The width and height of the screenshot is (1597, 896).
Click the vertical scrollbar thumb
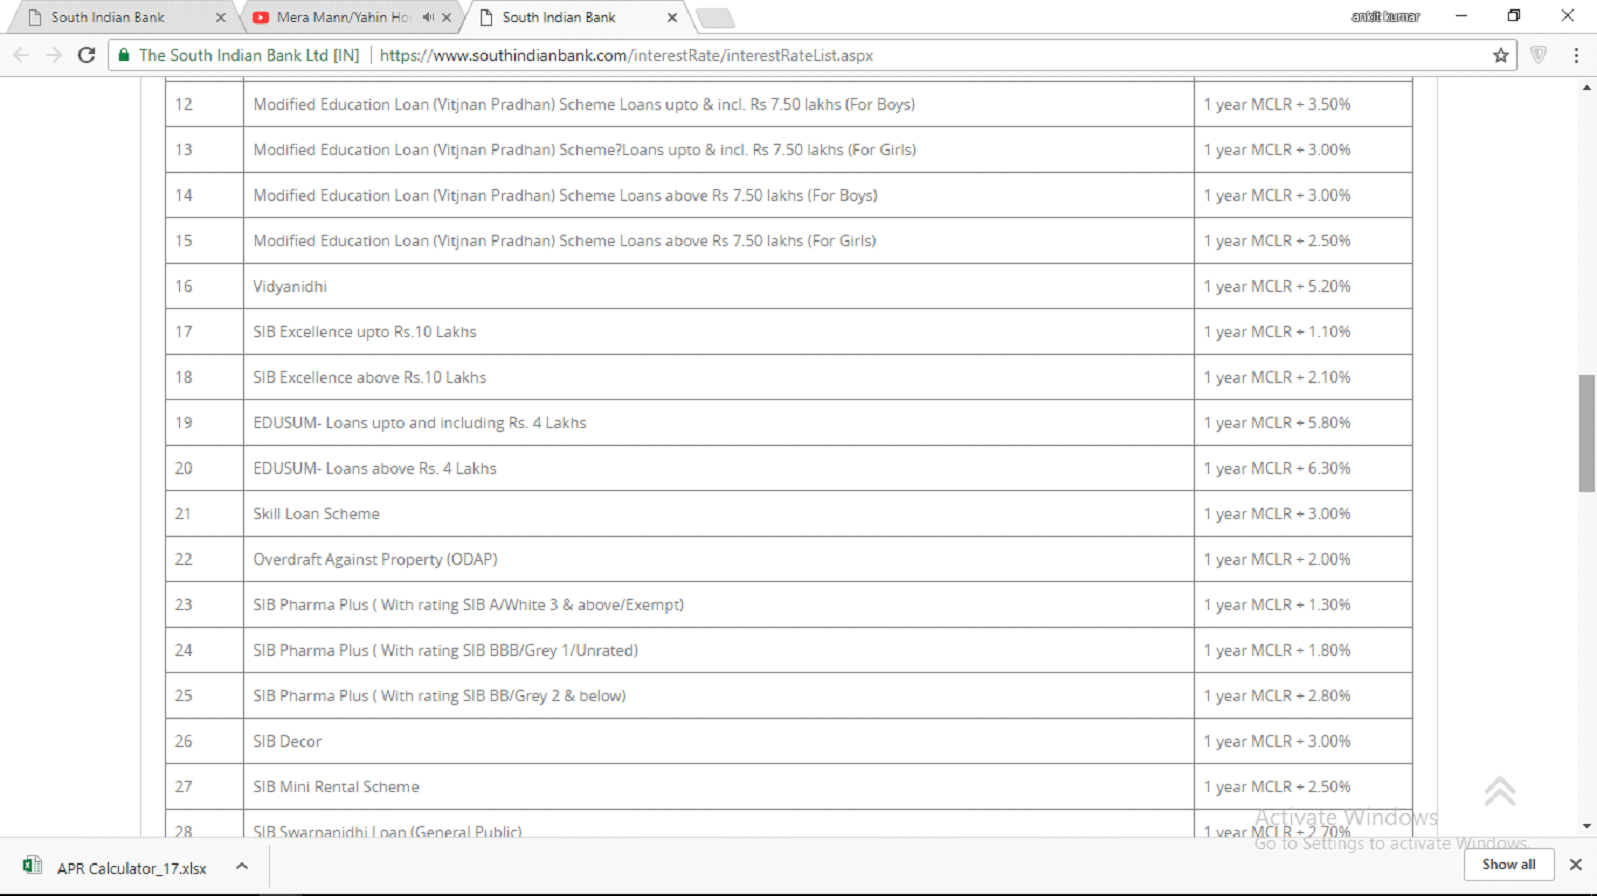pos(1587,433)
